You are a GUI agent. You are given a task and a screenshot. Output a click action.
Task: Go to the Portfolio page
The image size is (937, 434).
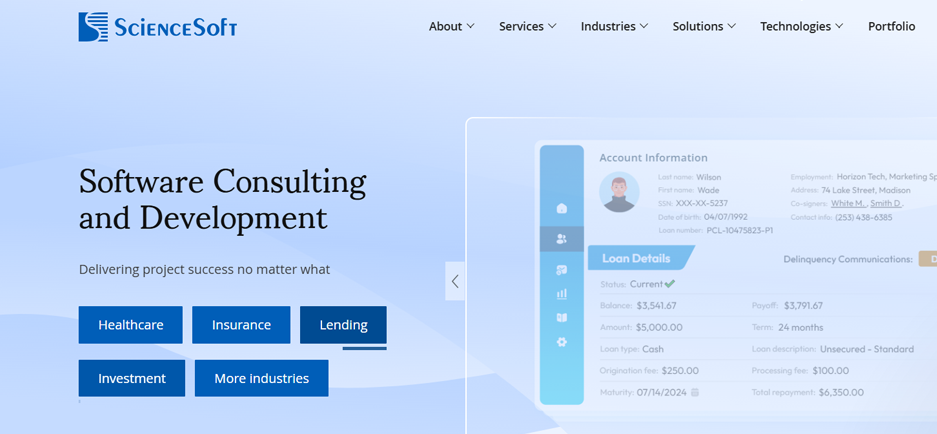pos(891,26)
